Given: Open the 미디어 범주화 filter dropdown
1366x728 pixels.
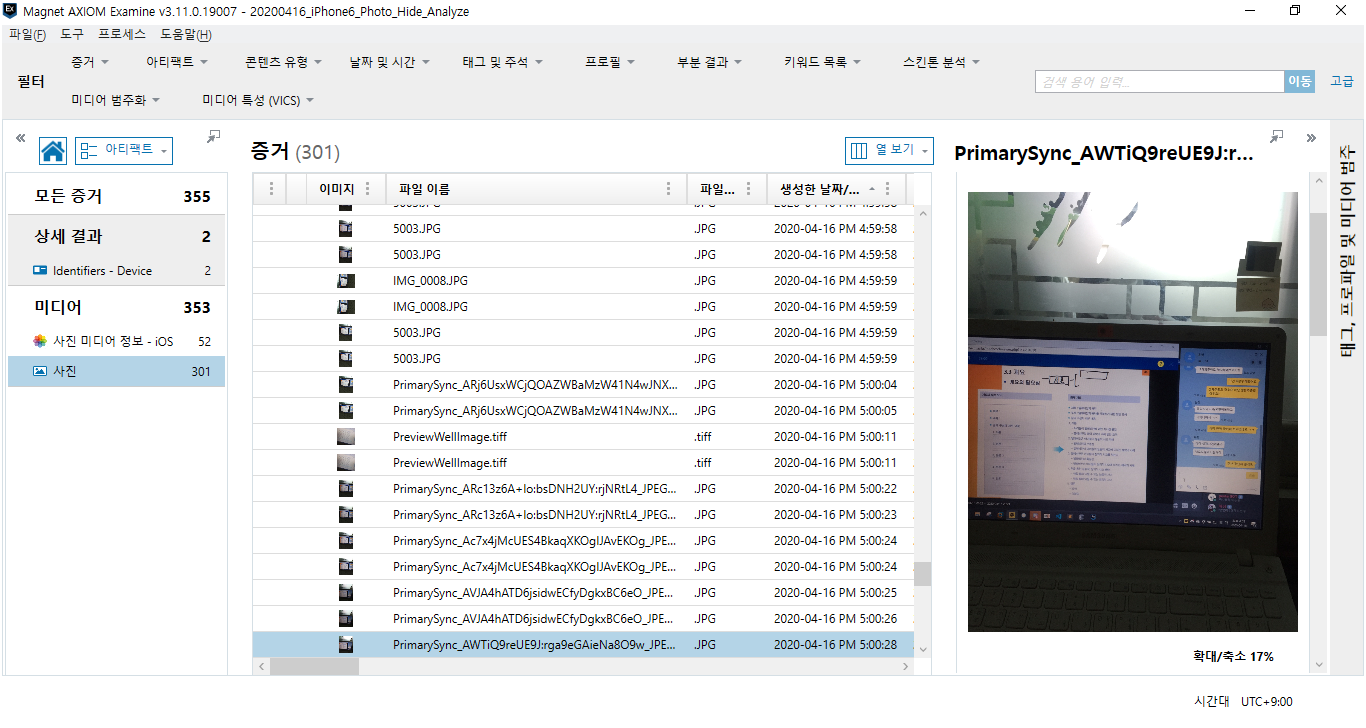Looking at the screenshot, I should (x=116, y=100).
